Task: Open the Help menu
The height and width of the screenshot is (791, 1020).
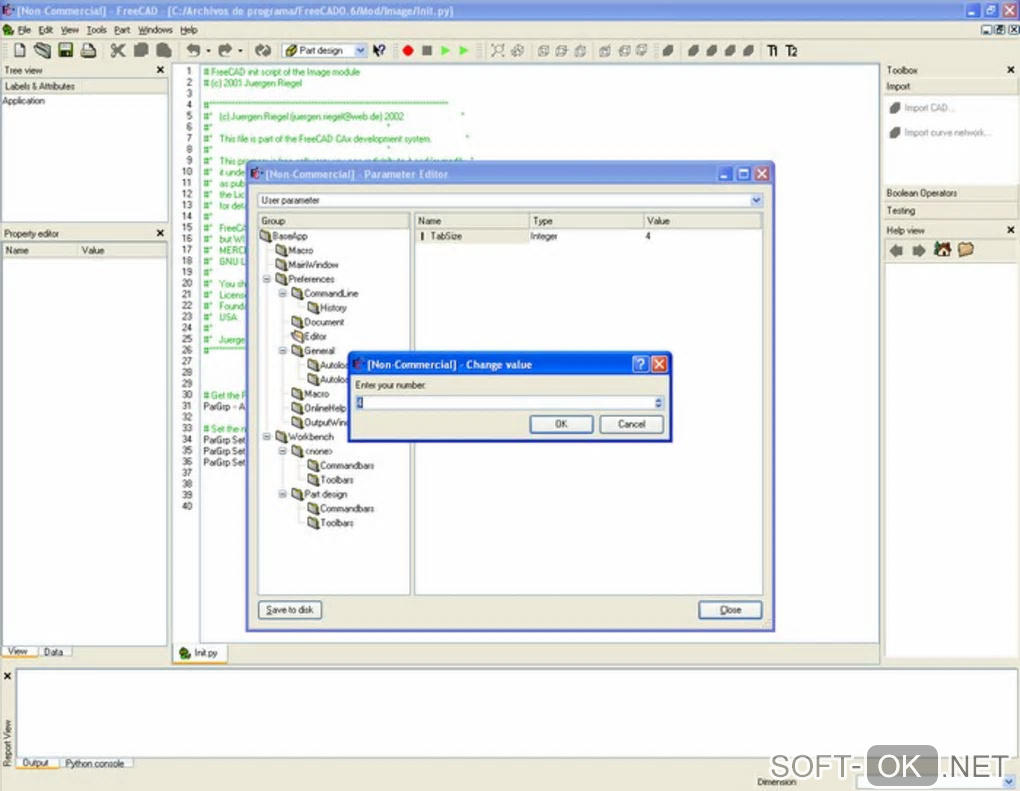Action: 189,30
